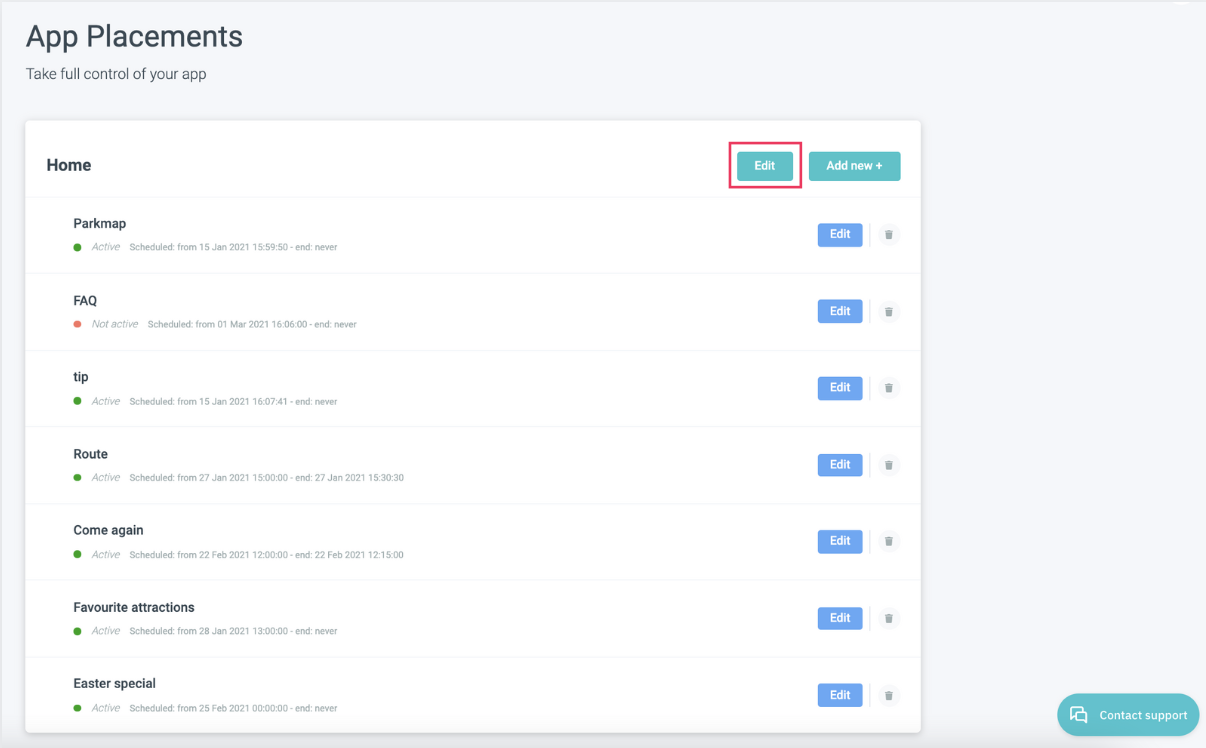This screenshot has height=748, width=1206.
Task: Open Edit for the tip placement
Action: [840, 387]
